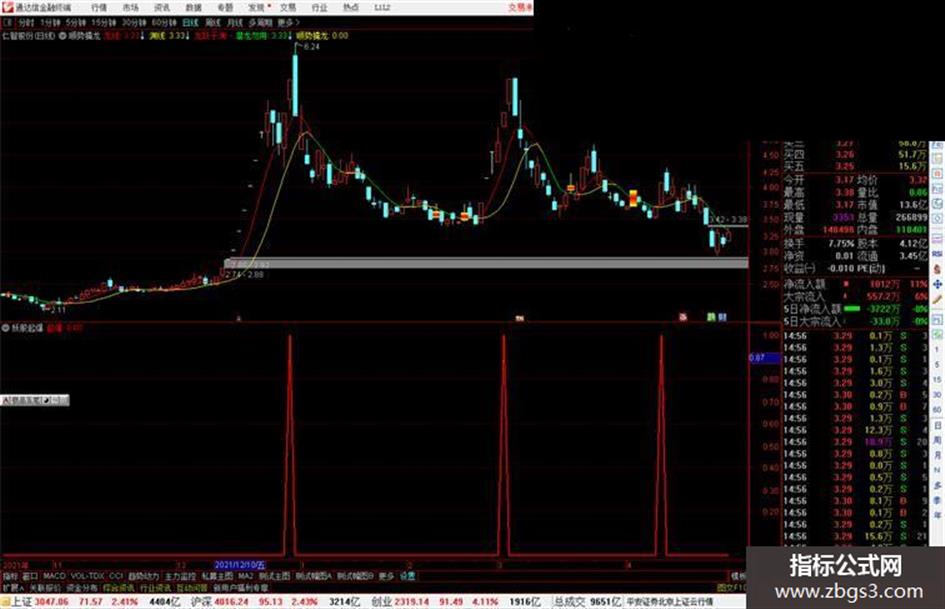Click the 顺势擒龙 indicator settings circle icon
The width and height of the screenshot is (945, 609).
click(x=62, y=36)
